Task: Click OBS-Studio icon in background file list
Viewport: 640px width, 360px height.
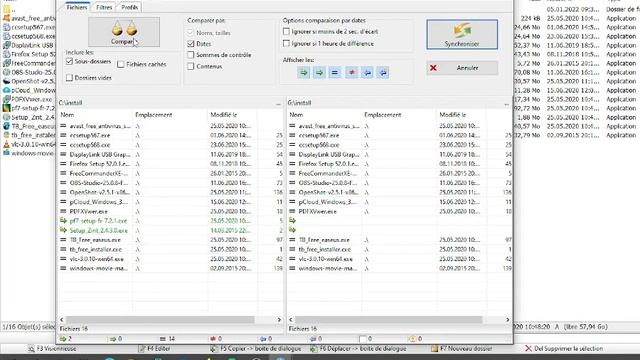Action: point(6,72)
